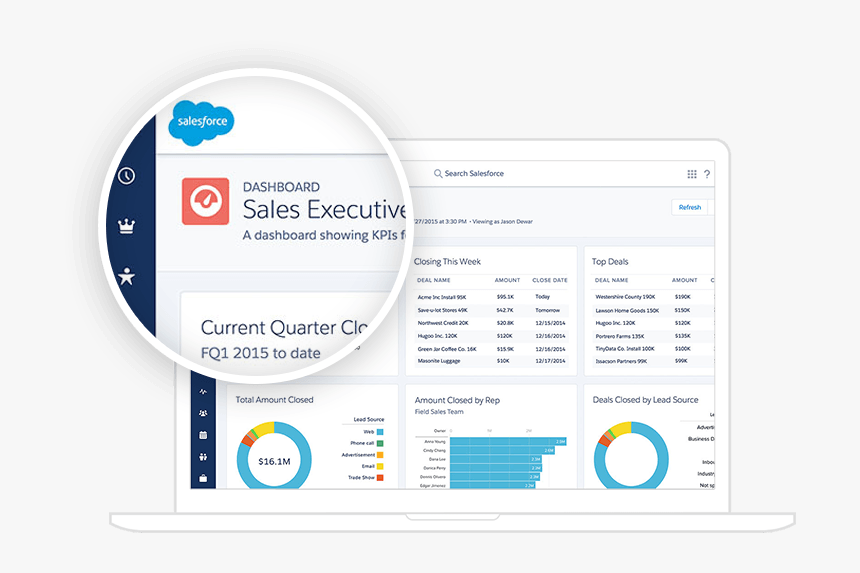The image size is (860, 573).
Task: Open Hugoo Inc. 120K in Closing This Week
Action: (437, 336)
